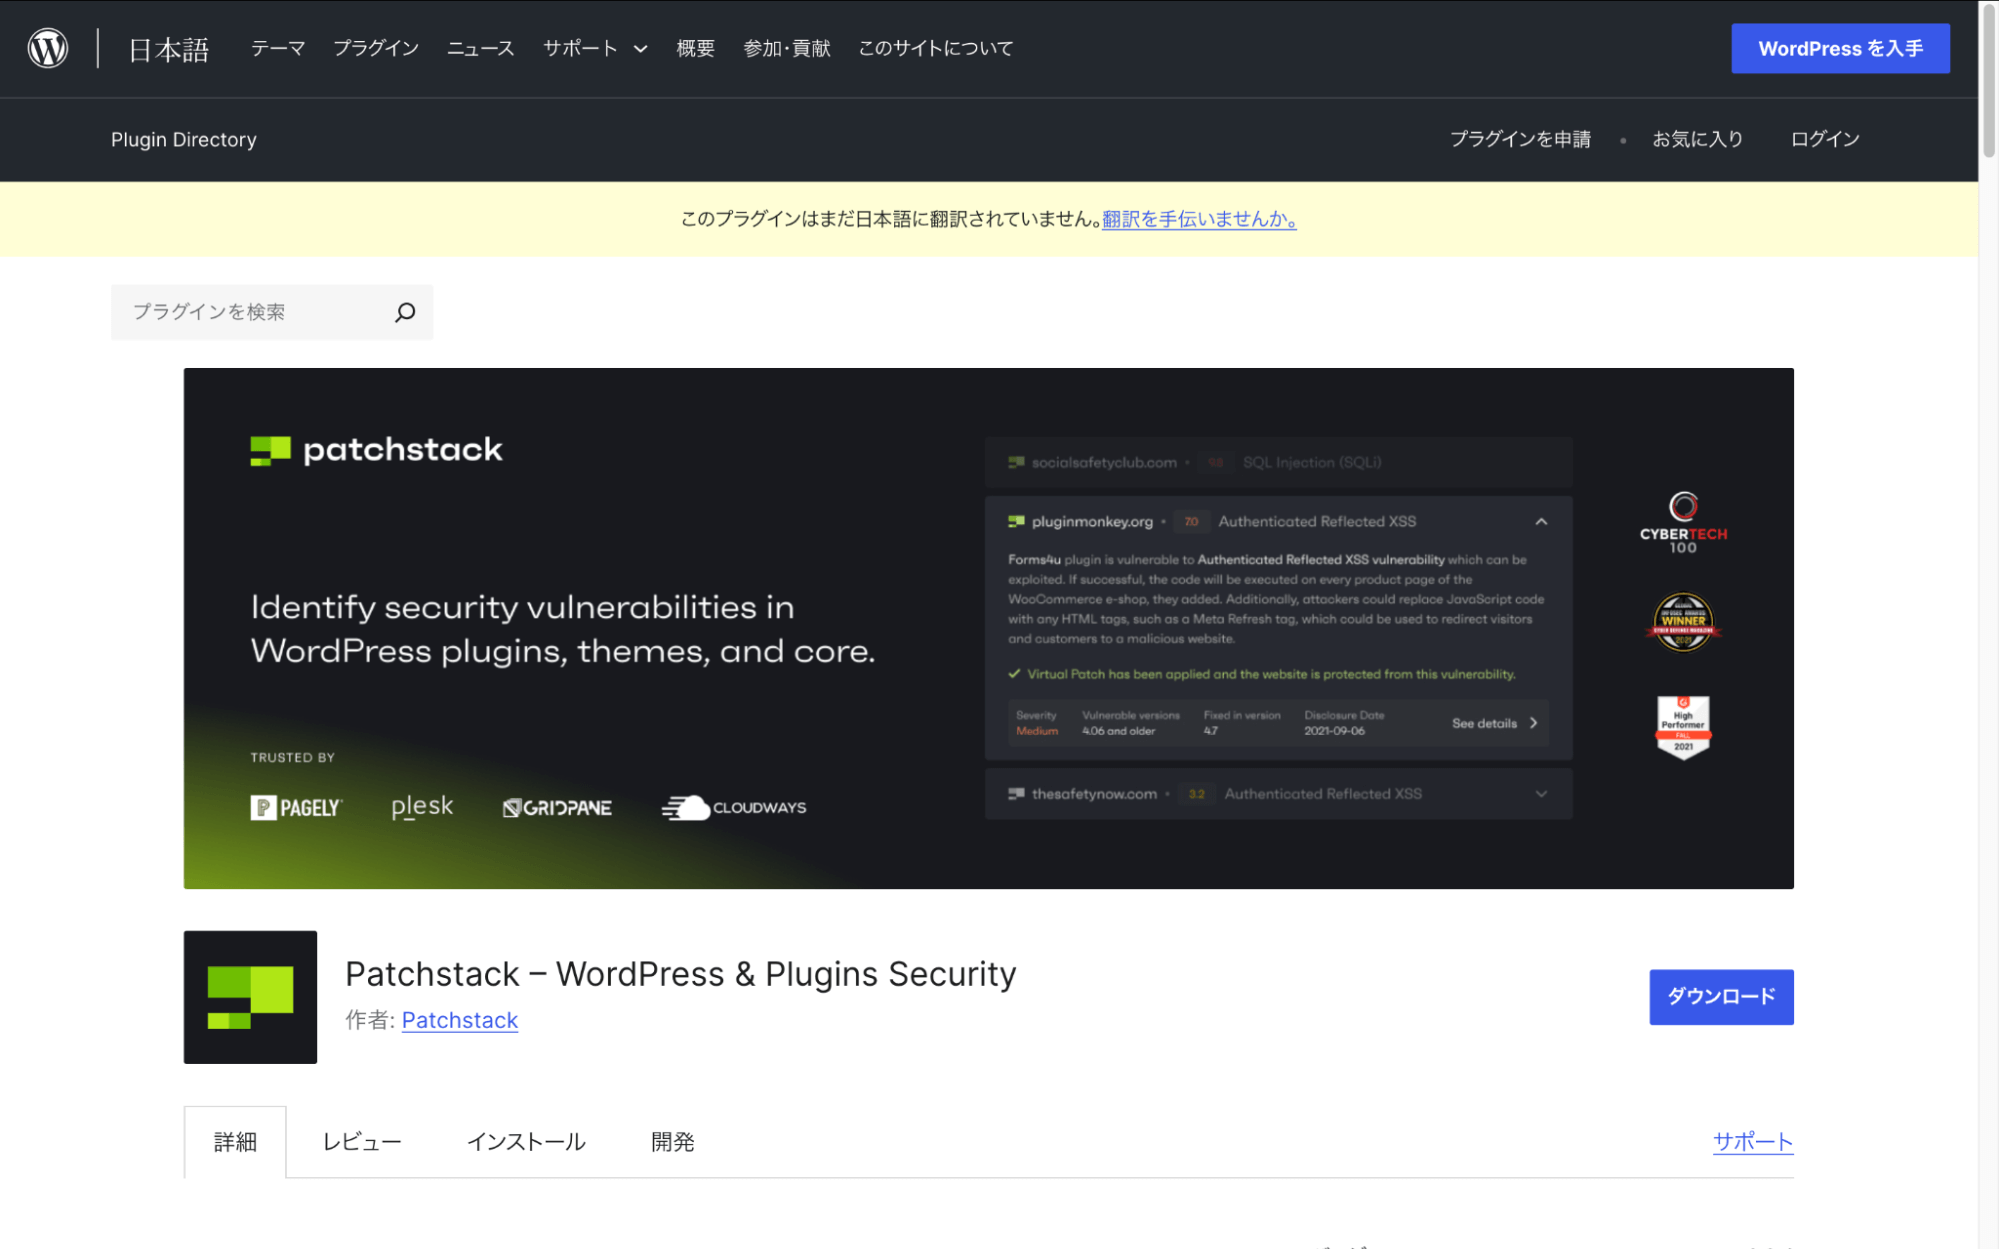Click the CyberTech 100 badge

pyautogui.click(x=1682, y=521)
